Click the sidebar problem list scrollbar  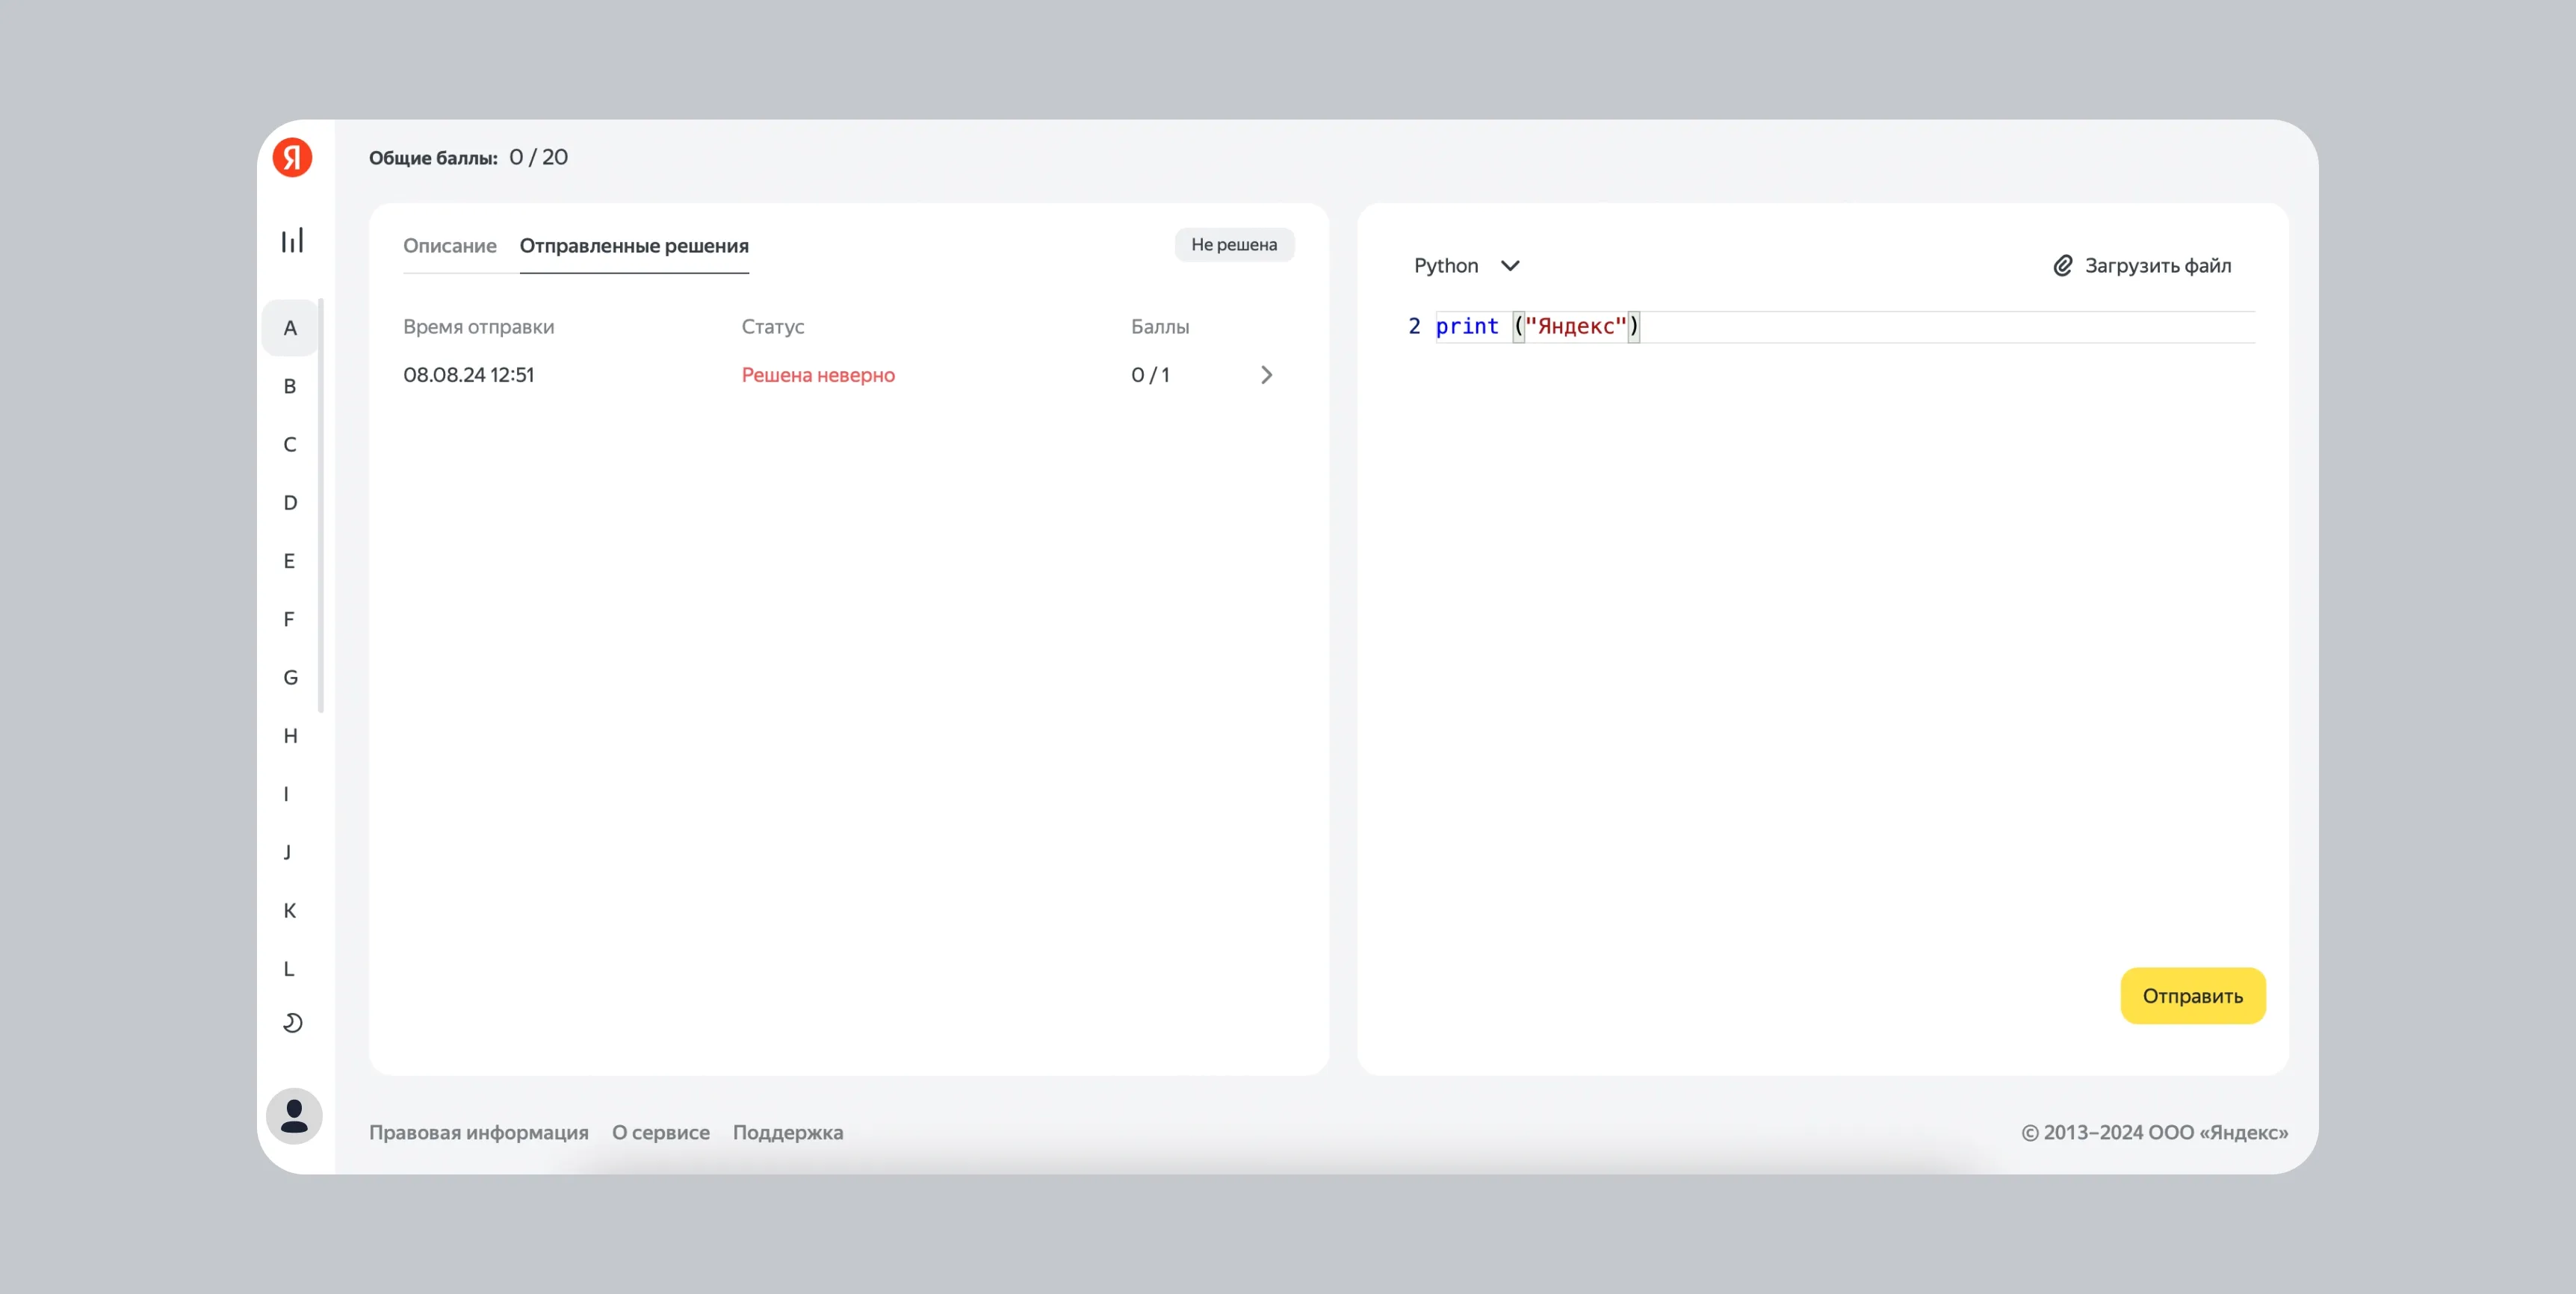(321, 505)
